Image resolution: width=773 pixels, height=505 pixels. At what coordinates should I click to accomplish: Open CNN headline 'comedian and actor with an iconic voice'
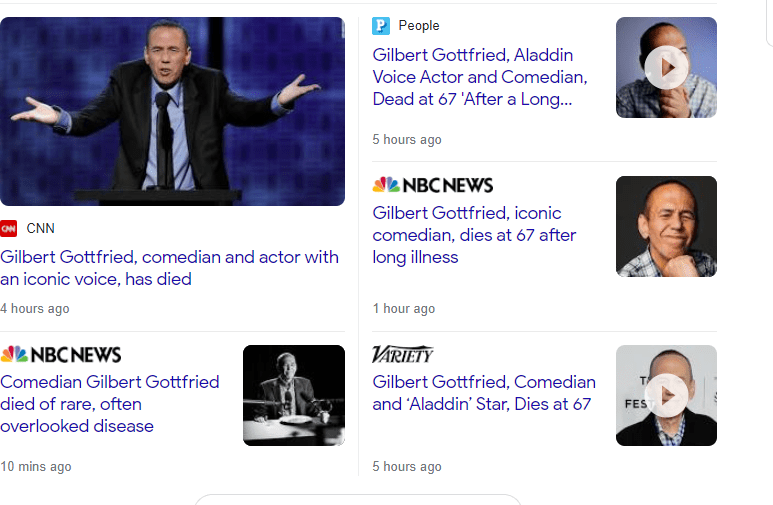(169, 268)
